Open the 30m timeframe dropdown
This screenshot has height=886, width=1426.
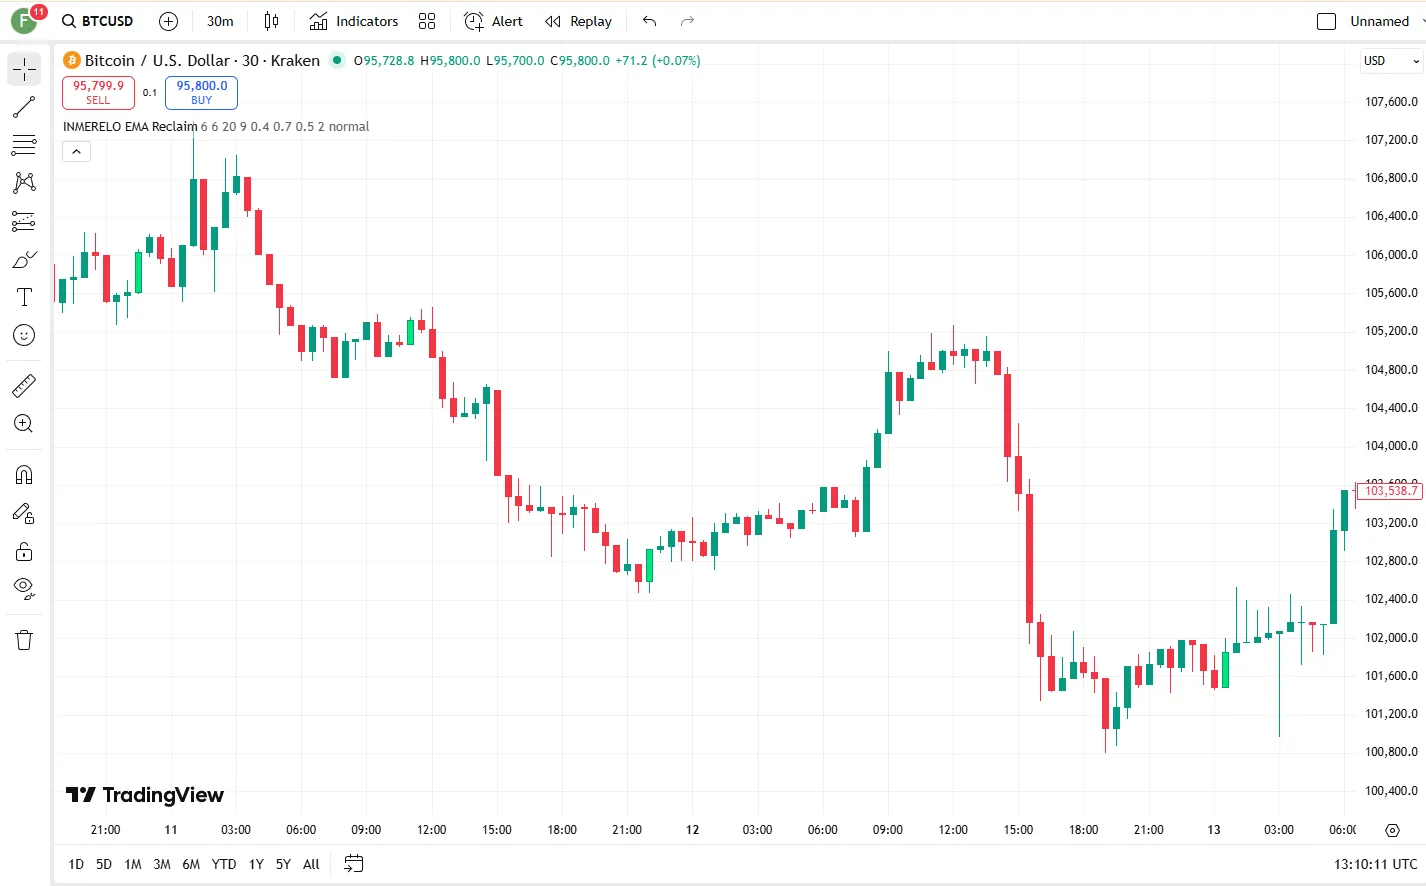219,20
